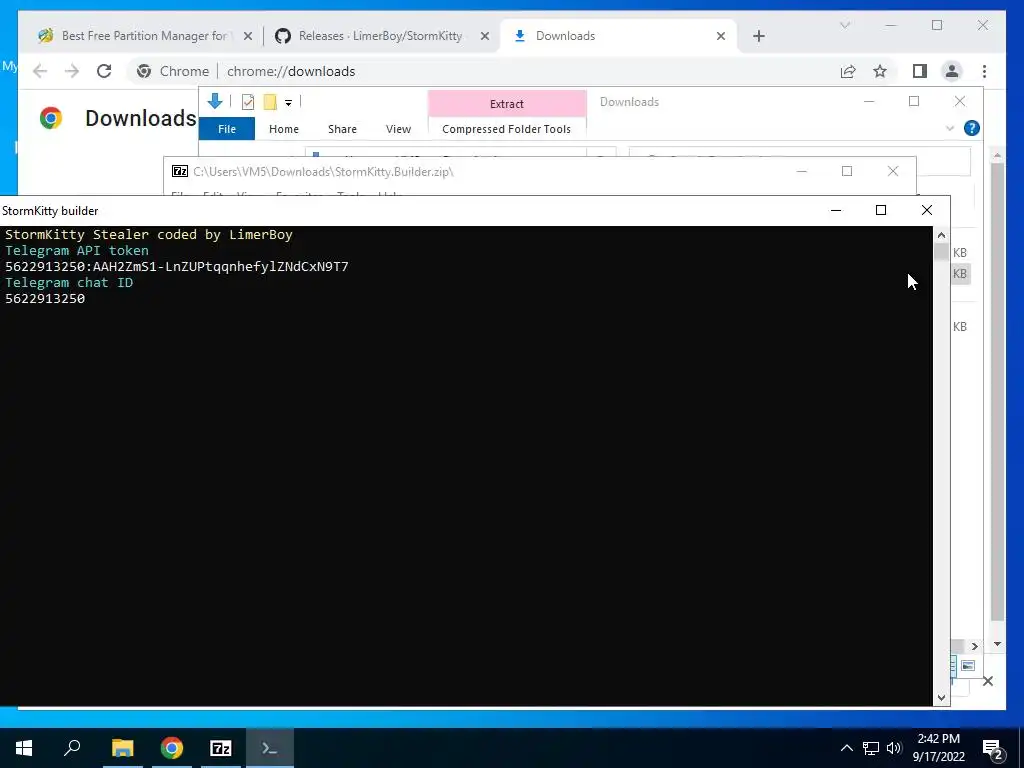The image size is (1024, 768).
Task: Minimize the Explorer Downloads window
Action: (869, 101)
